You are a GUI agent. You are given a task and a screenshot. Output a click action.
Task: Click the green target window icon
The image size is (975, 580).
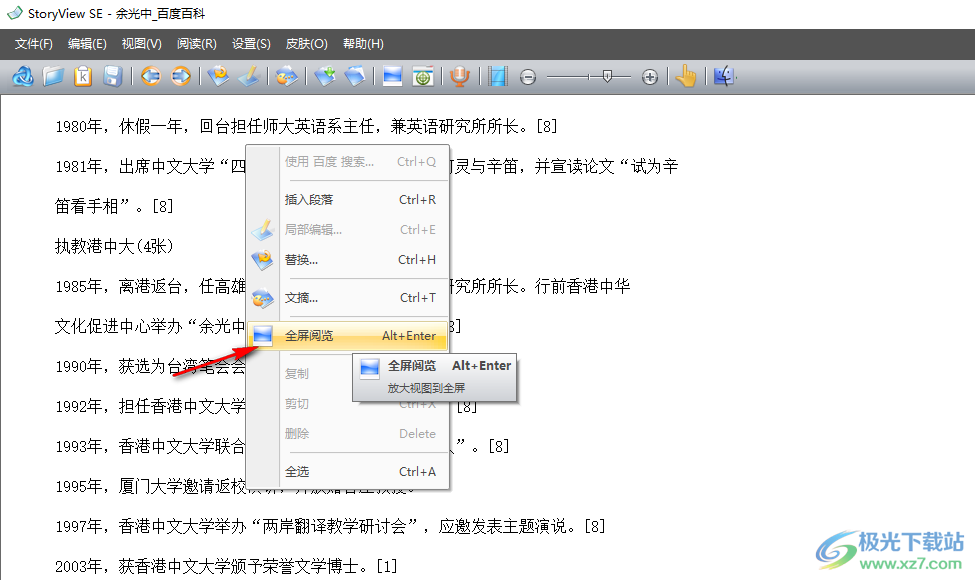tap(423, 76)
